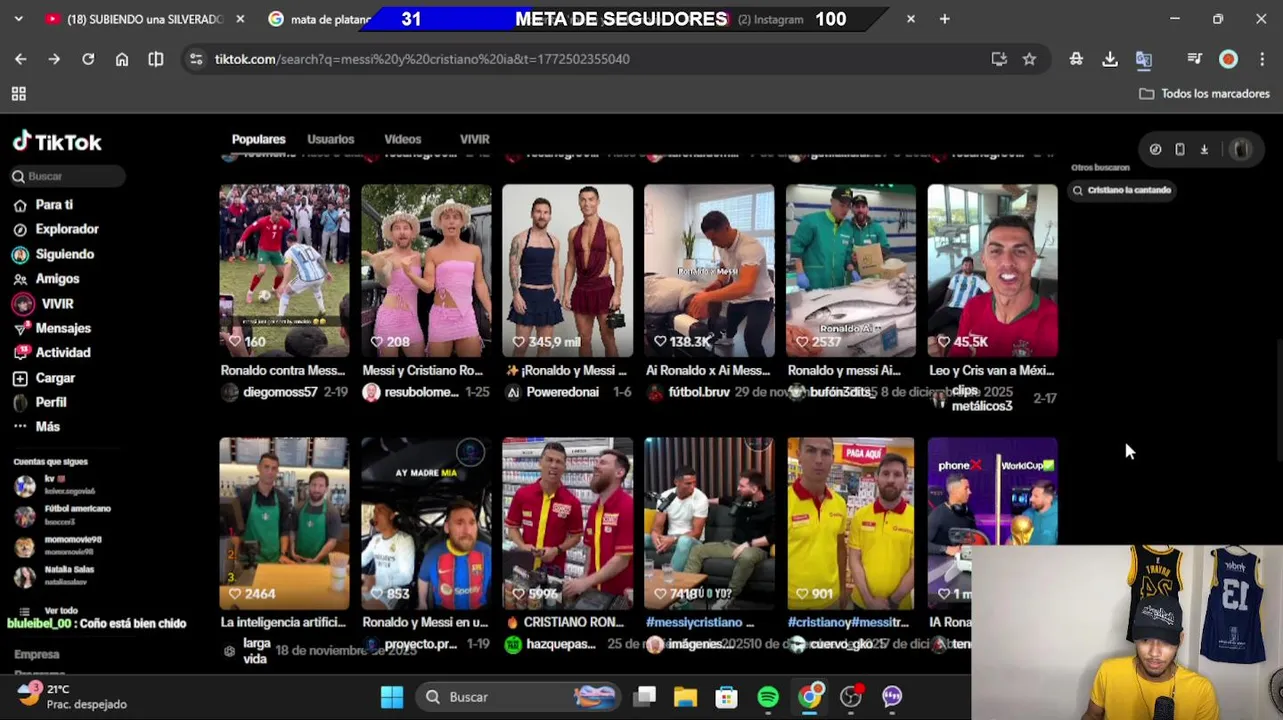Open the apps grid icon in bookmarks bar
1283x720 pixels.
tap(18, 94)
